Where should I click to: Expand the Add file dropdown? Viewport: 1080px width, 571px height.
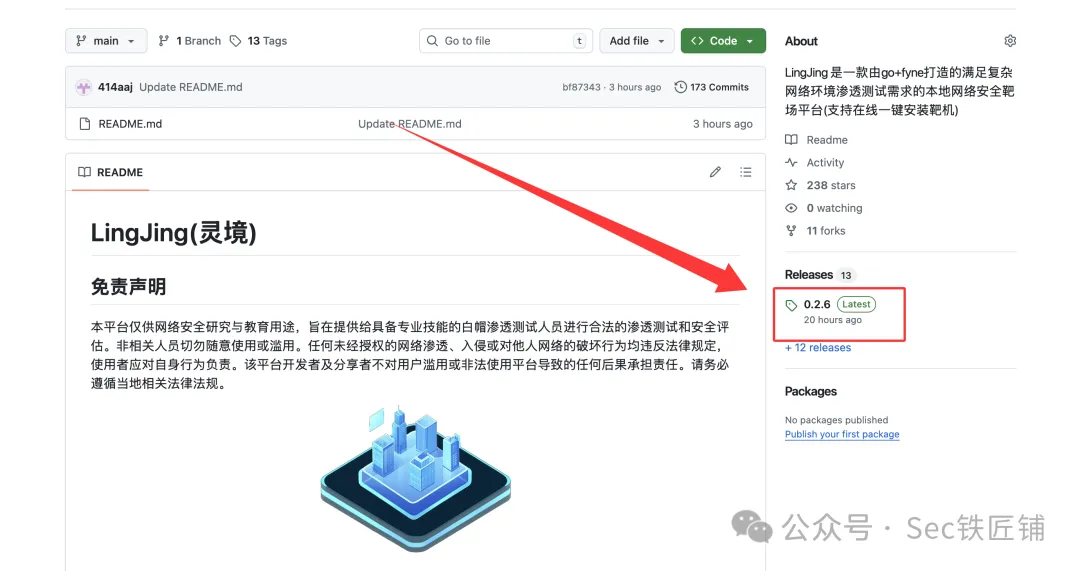[636, 41]
